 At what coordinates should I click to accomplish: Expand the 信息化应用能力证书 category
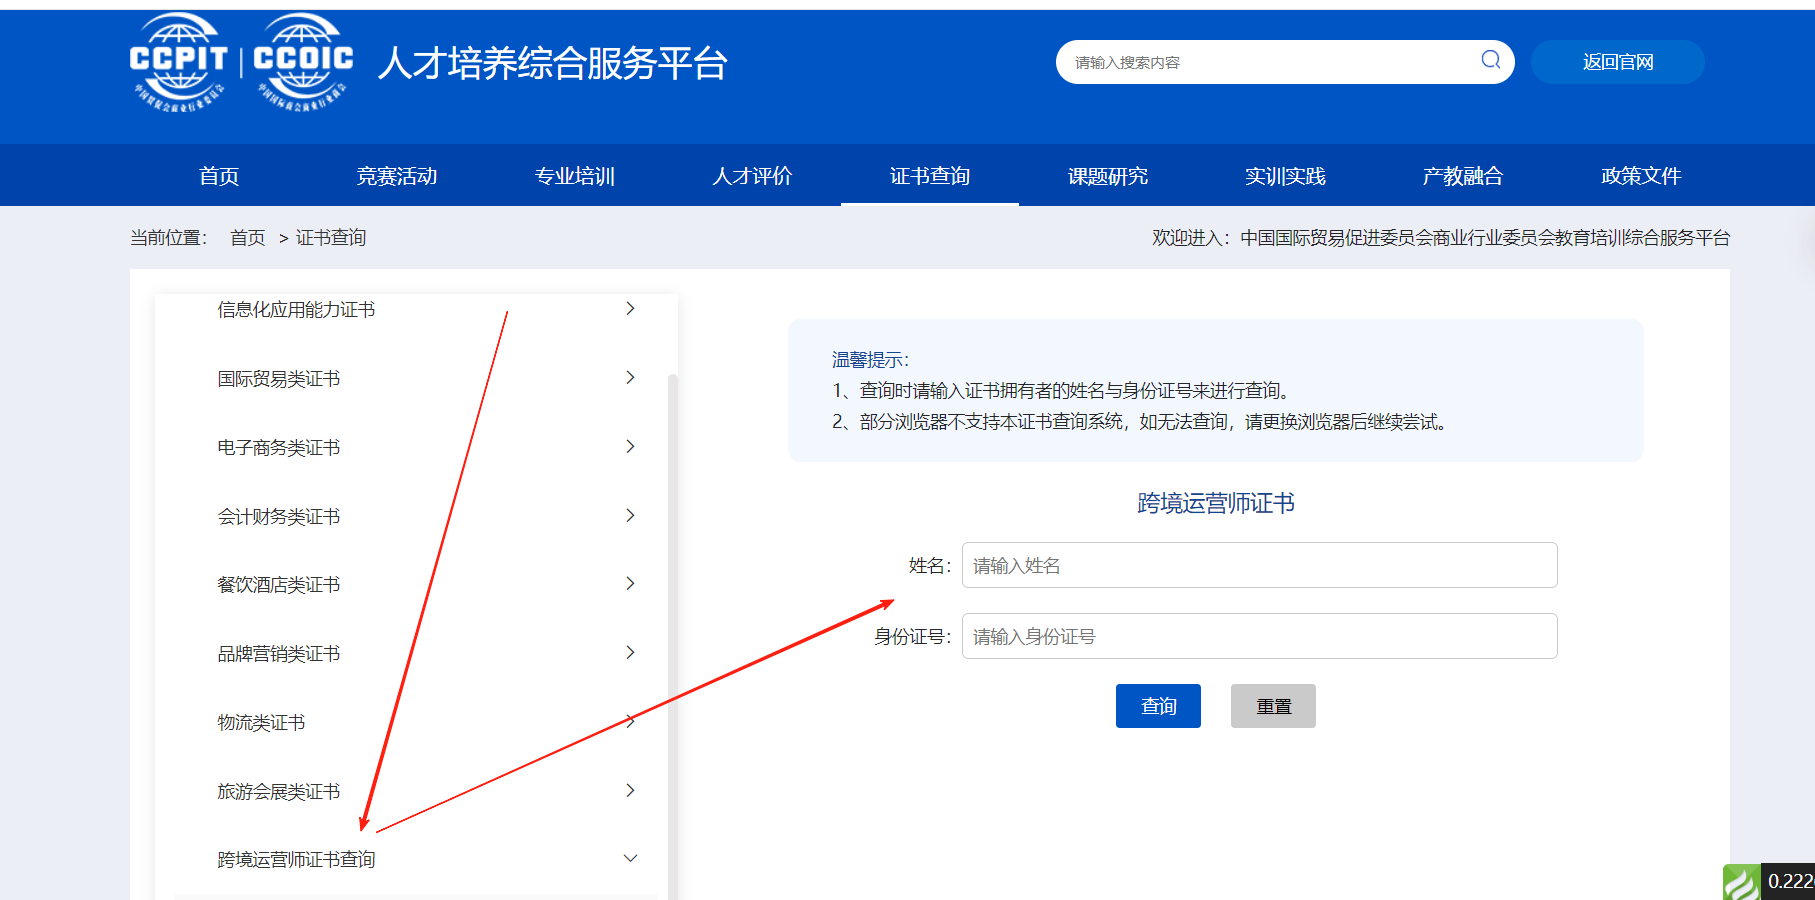[296, 310]
